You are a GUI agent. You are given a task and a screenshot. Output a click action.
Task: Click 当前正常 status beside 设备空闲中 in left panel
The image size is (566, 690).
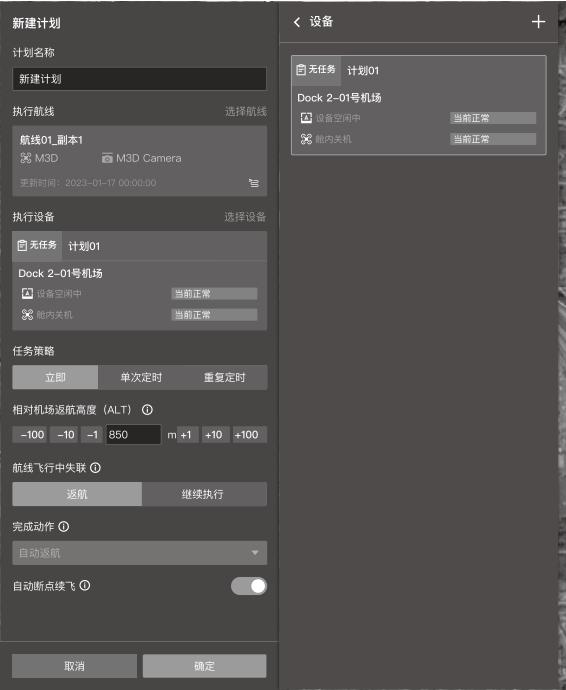point(214,294)
